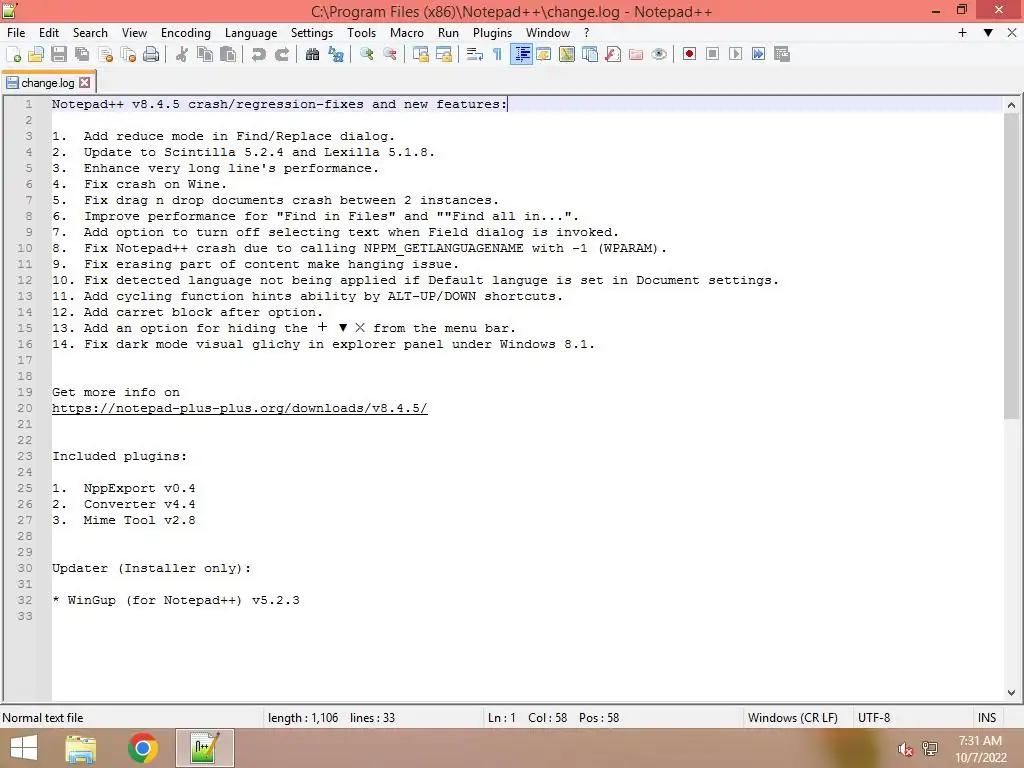1024x768 pixels.
Task: Open the Replace dialog from the toolbar
Action: pos(336,54)
